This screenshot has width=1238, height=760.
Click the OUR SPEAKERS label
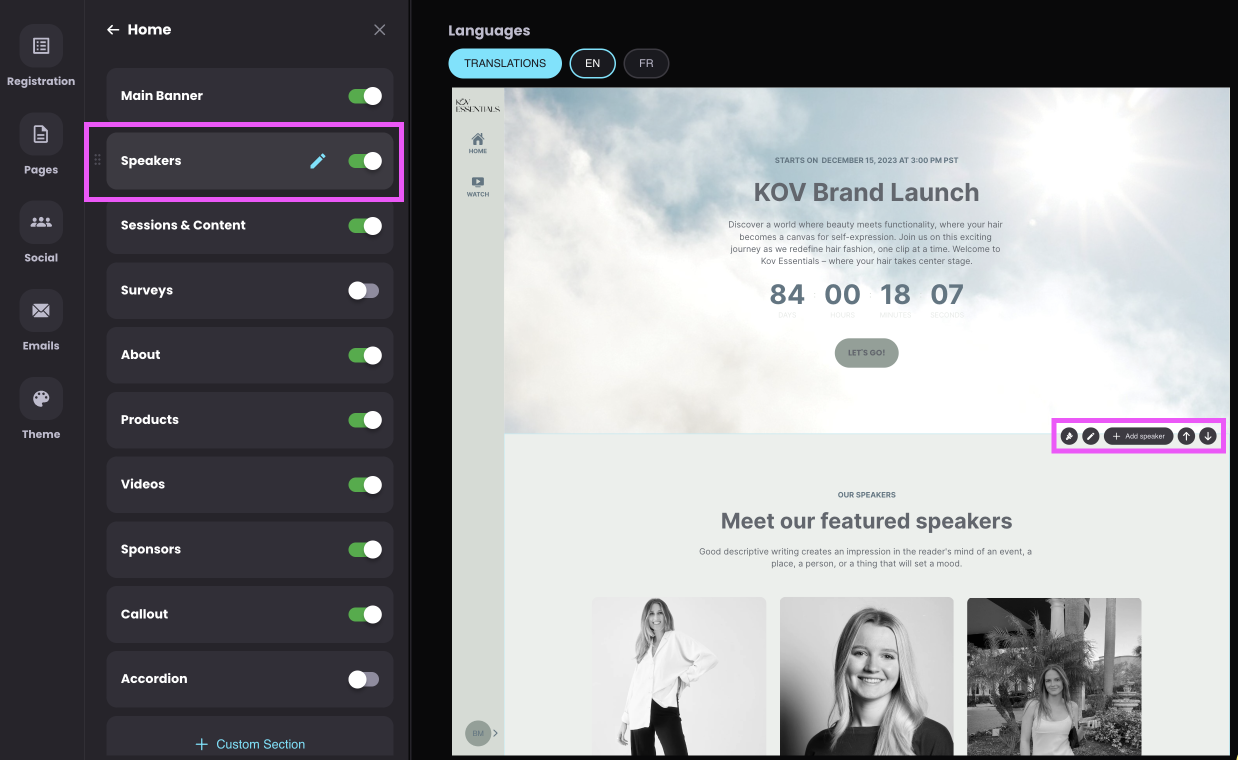click(867, 495)
